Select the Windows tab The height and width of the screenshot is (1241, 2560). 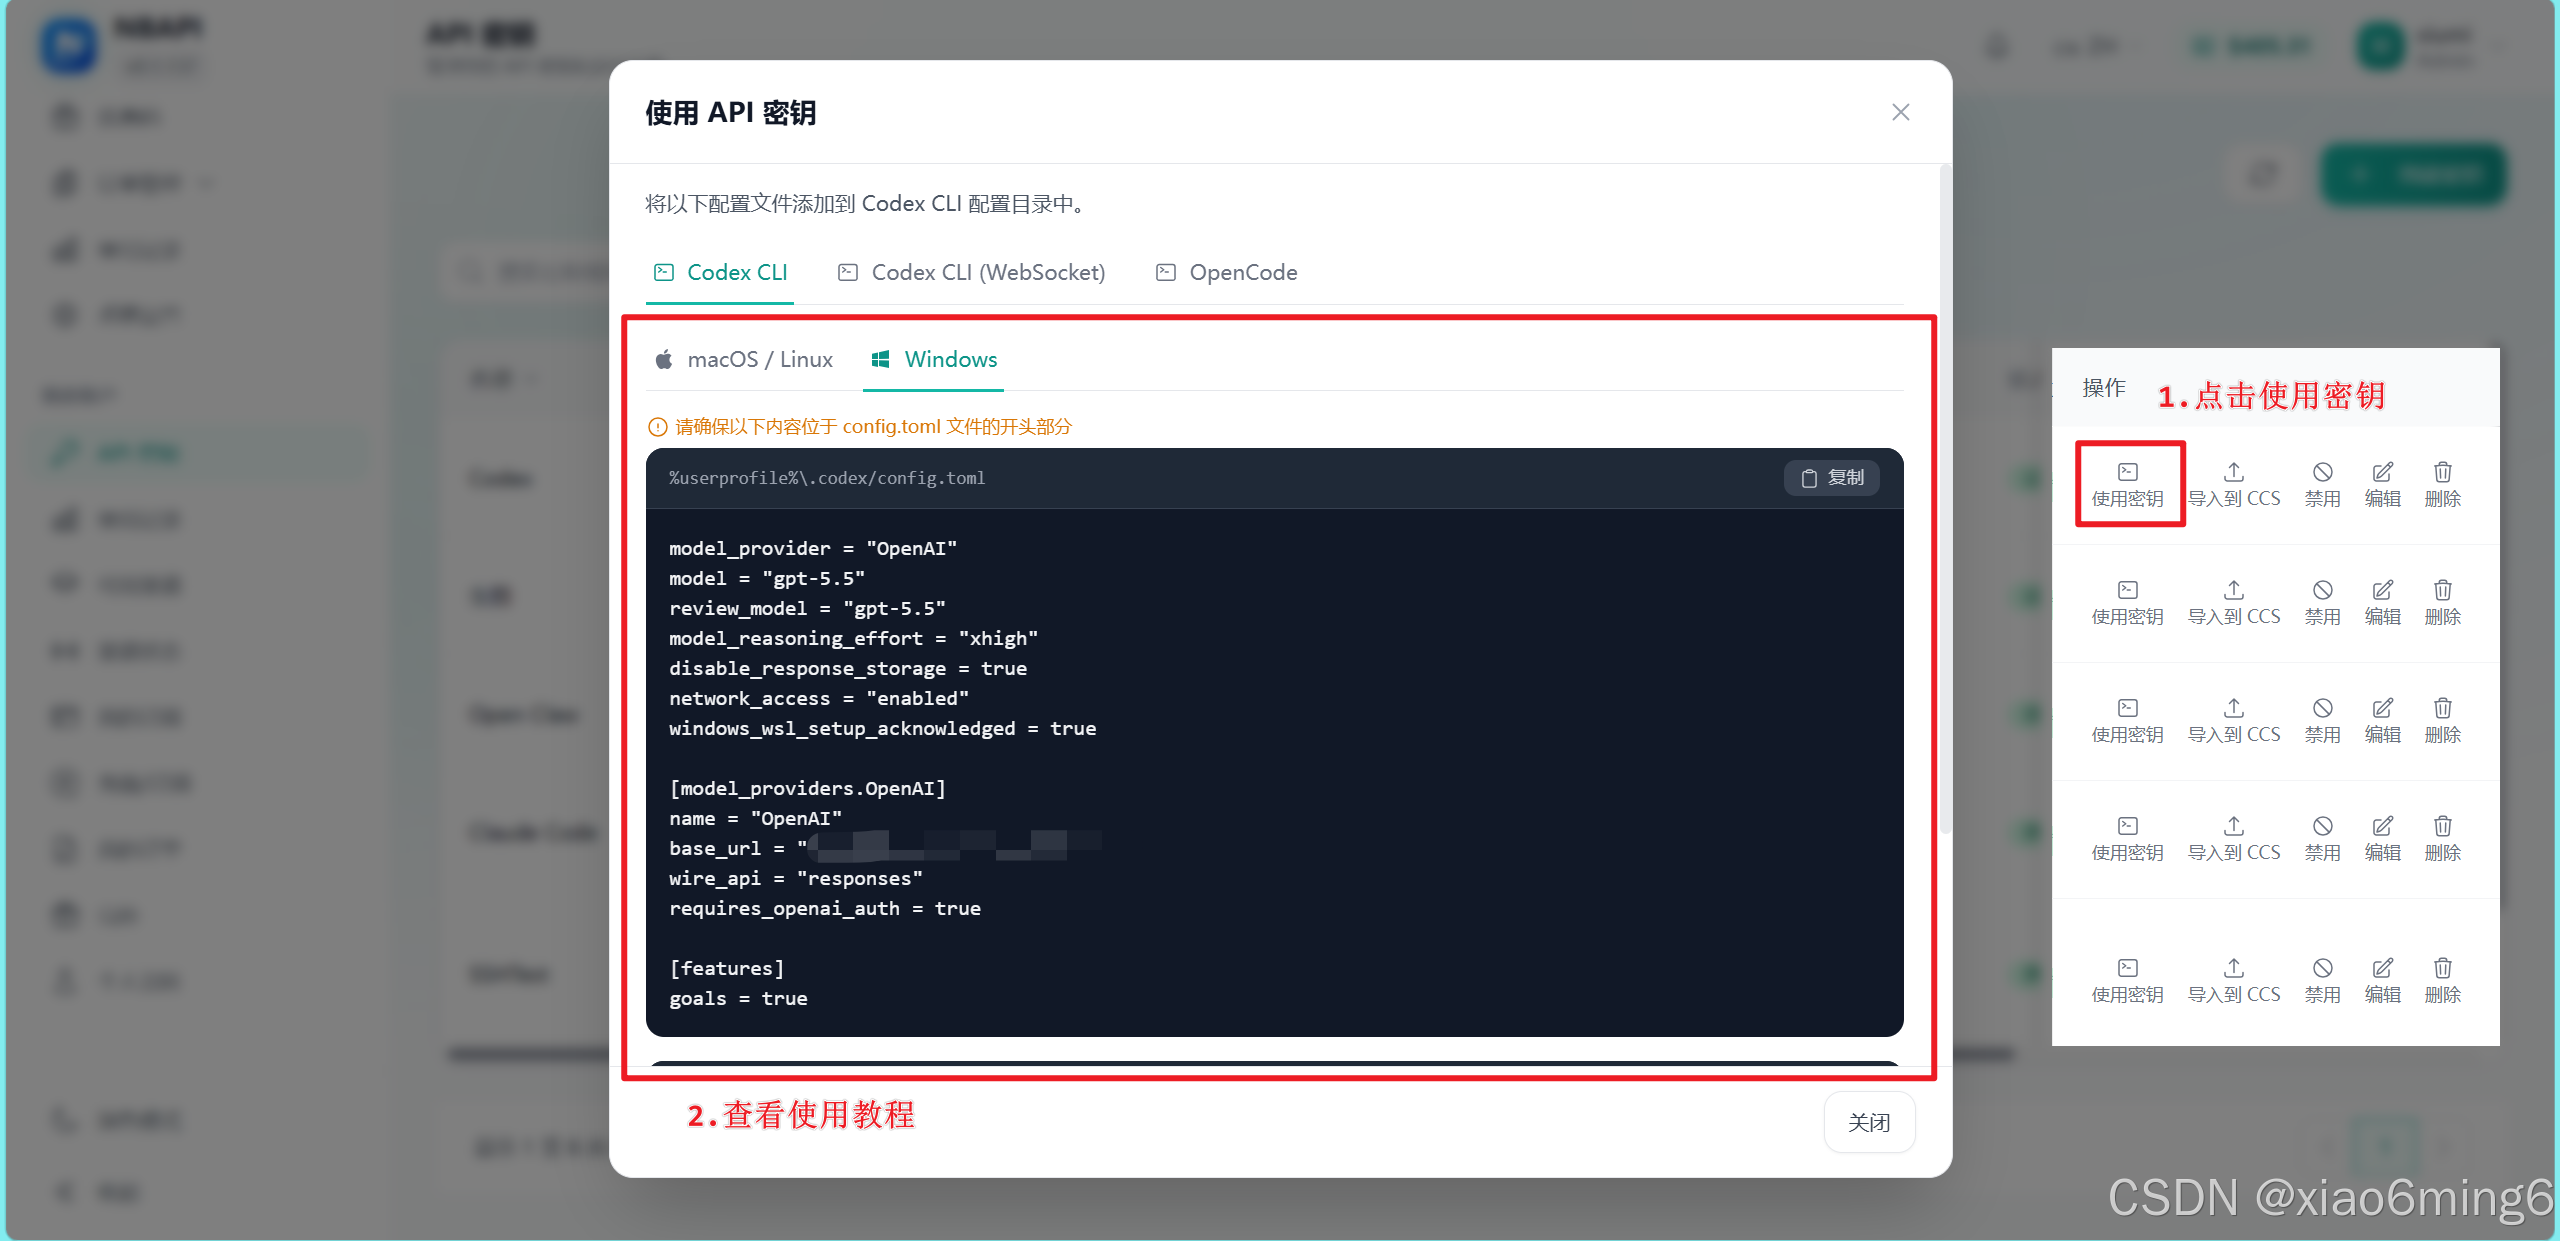coord(934,360)
